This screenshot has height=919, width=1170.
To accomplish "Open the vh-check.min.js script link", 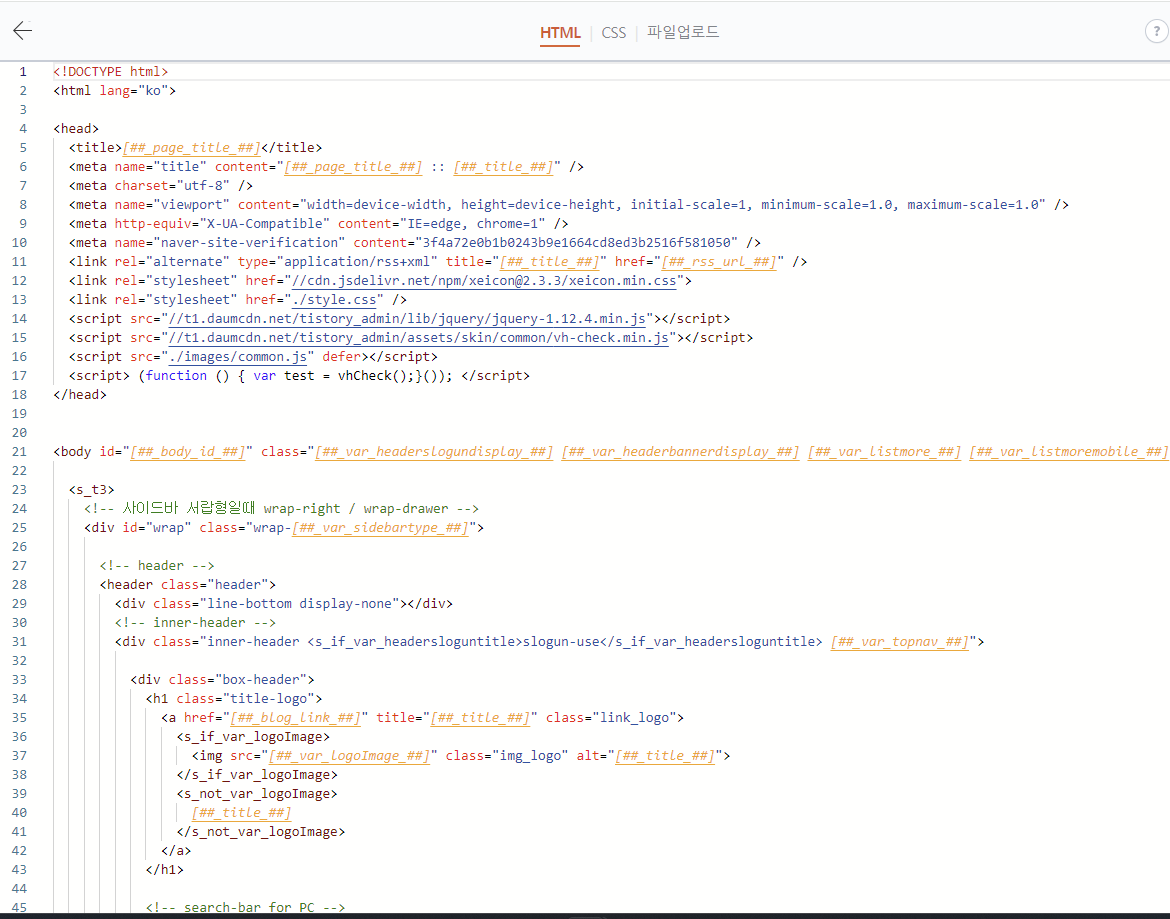I will (x=419, y=338).
